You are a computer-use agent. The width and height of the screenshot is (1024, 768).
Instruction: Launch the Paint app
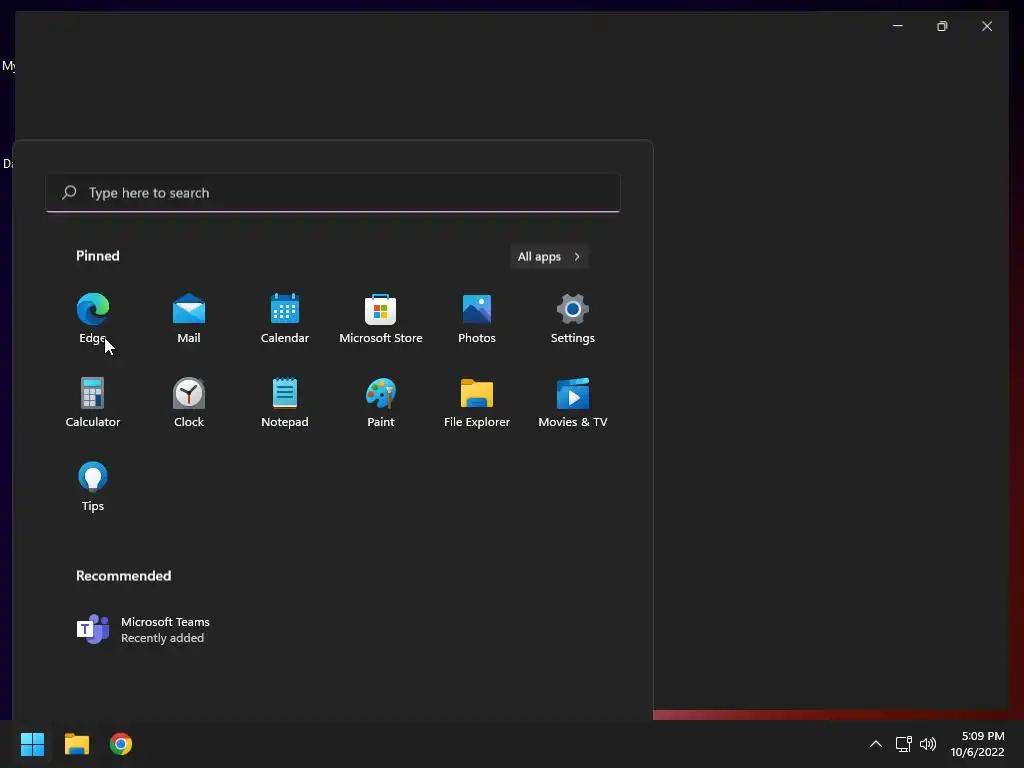click(x=381, y=403)
